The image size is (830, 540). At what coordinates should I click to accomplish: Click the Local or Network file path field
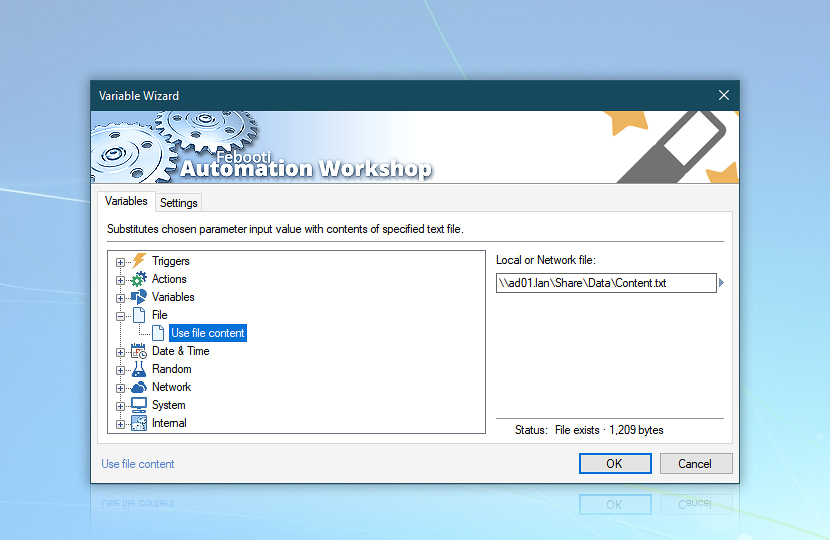[x=606, y=283]
